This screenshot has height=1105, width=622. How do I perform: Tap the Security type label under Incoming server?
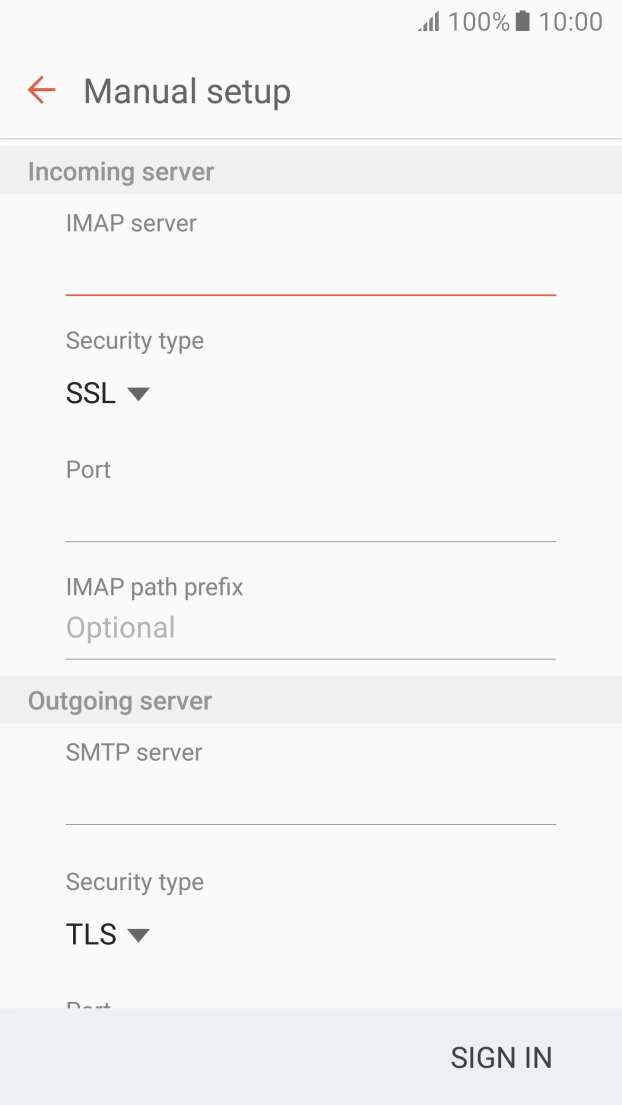point(134,340)
